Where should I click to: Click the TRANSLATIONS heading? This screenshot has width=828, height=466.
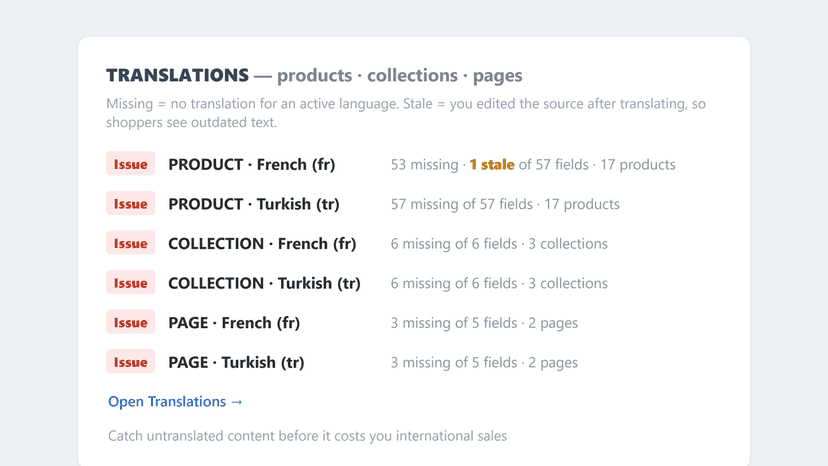177,75
